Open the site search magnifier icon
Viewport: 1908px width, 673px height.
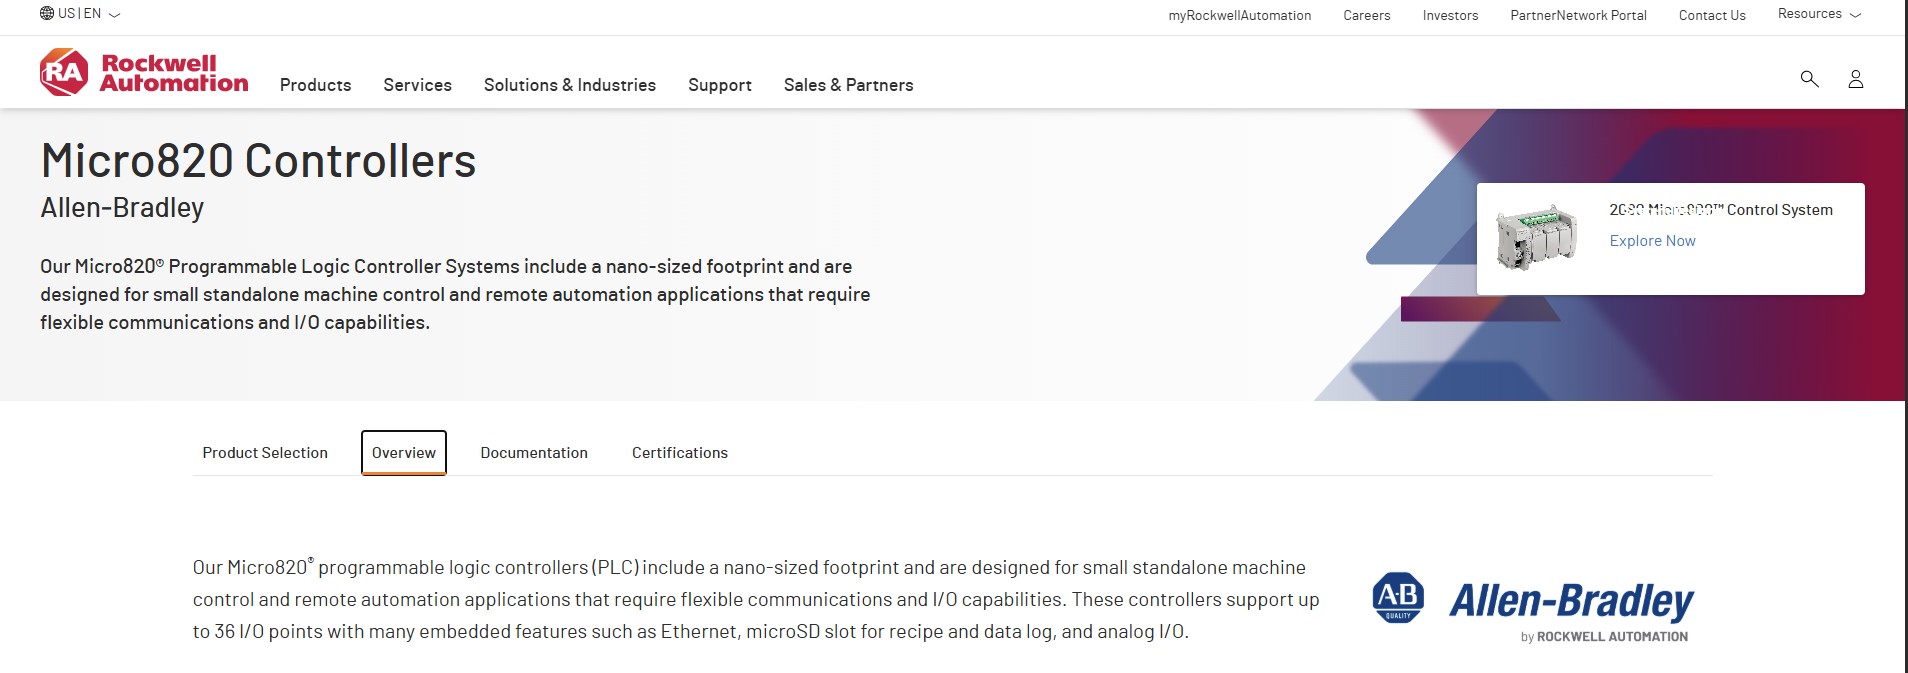pos(1809,78)
